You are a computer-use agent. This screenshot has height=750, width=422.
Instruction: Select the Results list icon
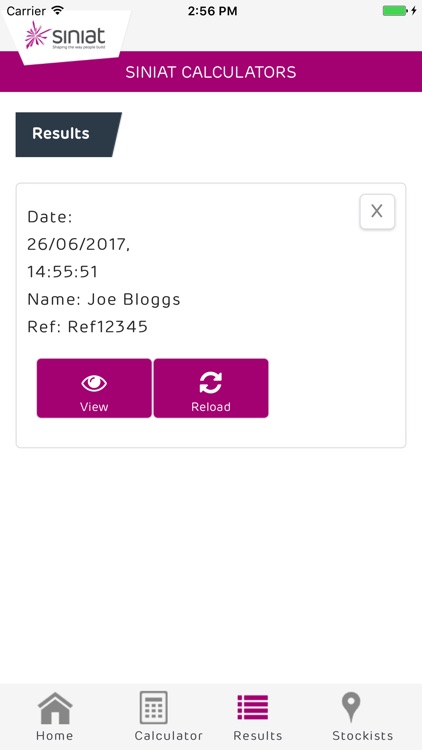pyautogui.click(x=253, y=707)
